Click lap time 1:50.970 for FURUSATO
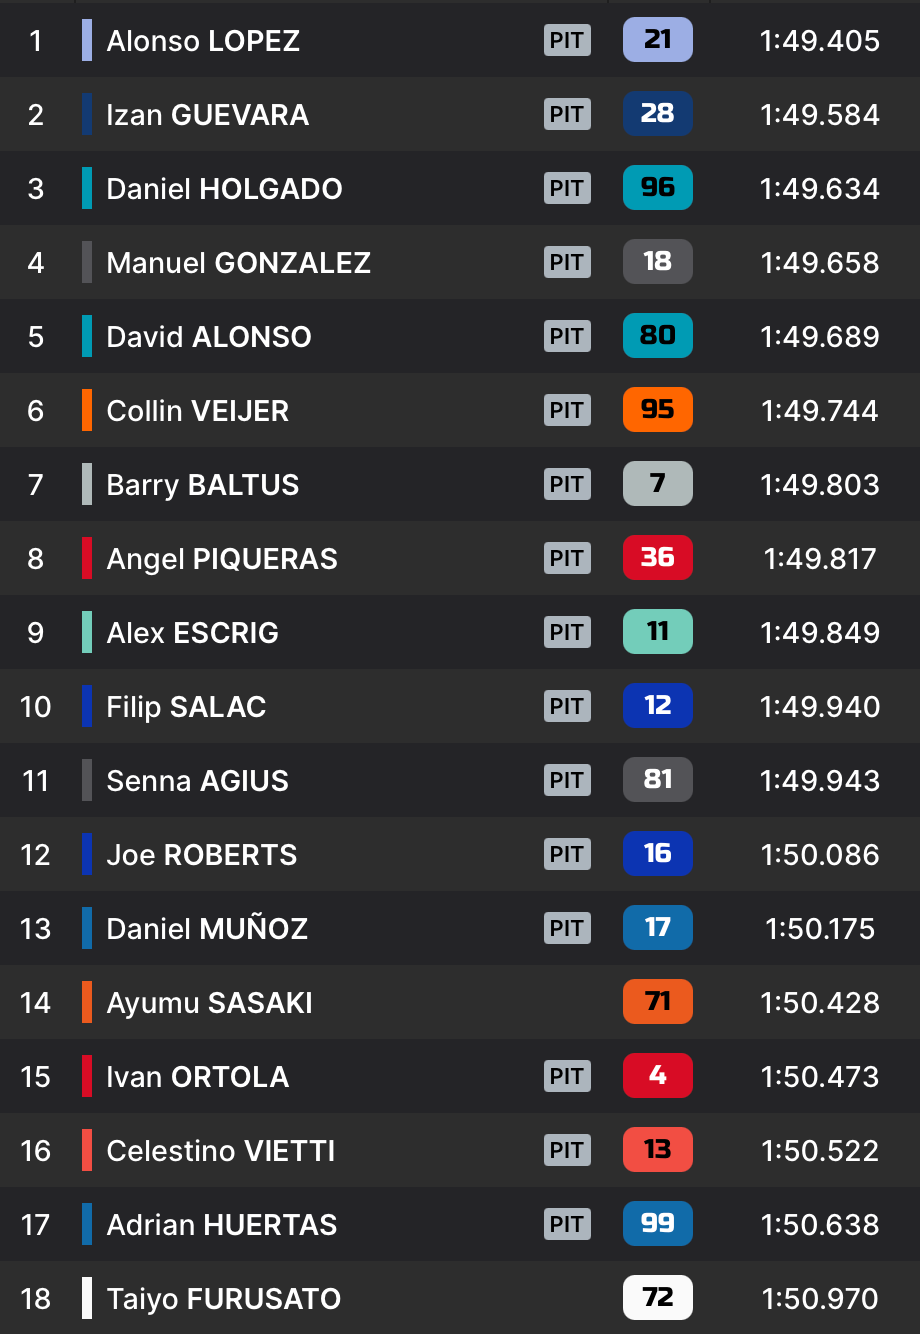 coord(820,1299)
